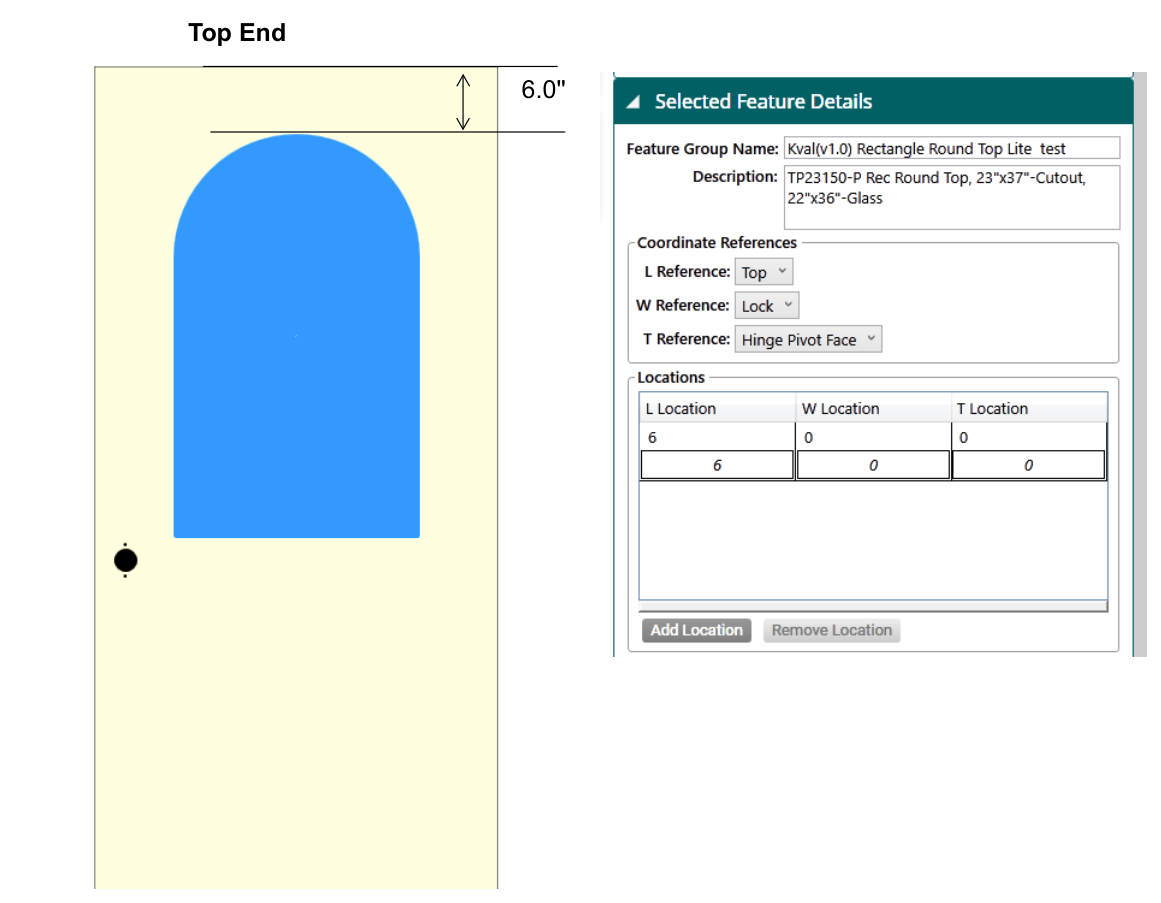1161x903 pixels.
Task: Click the Feature Group Name field
Action: 951,148
